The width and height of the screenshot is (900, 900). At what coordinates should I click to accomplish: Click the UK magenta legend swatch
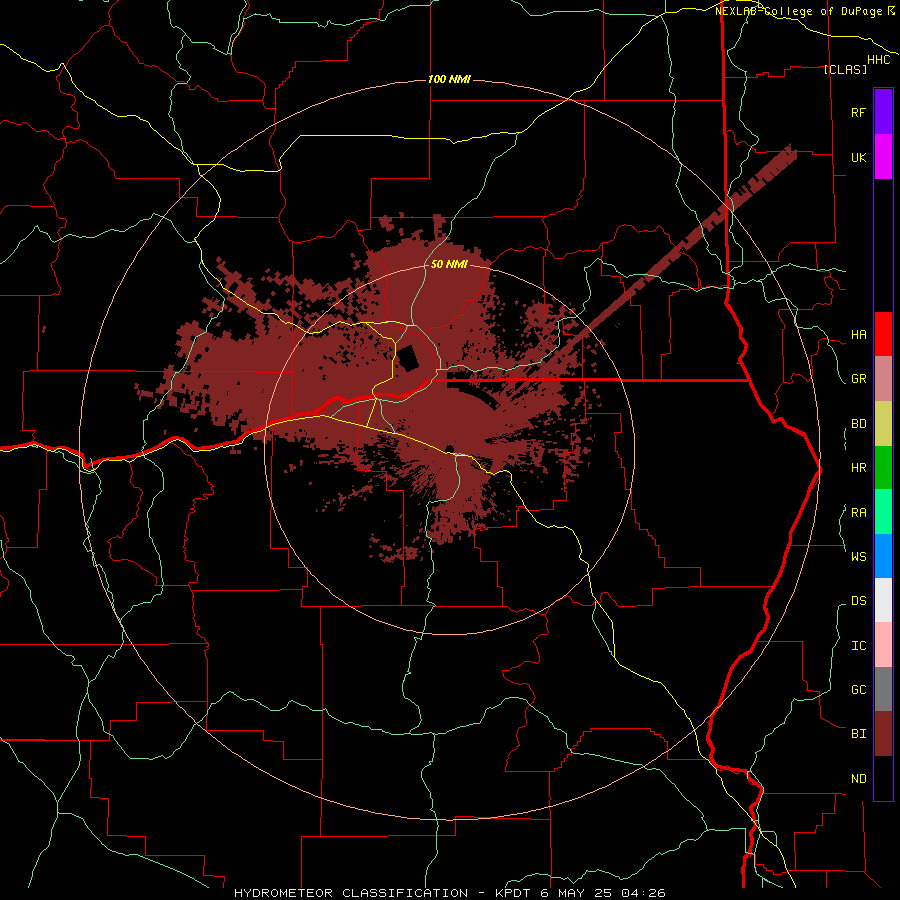pos(883,157)
